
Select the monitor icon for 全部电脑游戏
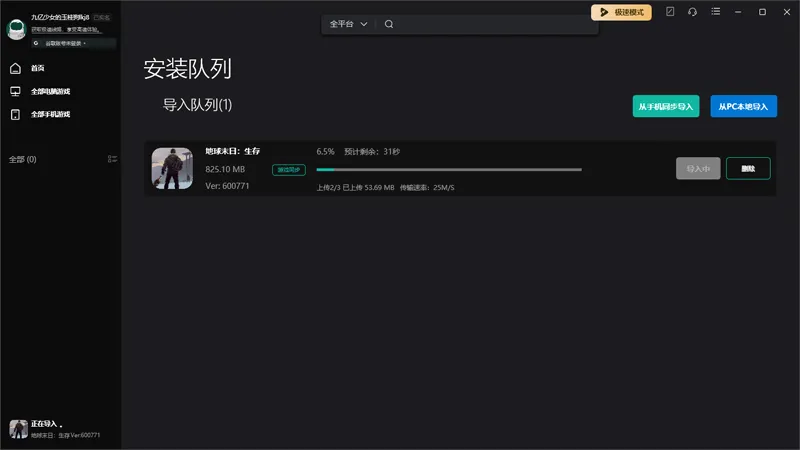click(15, 91)
